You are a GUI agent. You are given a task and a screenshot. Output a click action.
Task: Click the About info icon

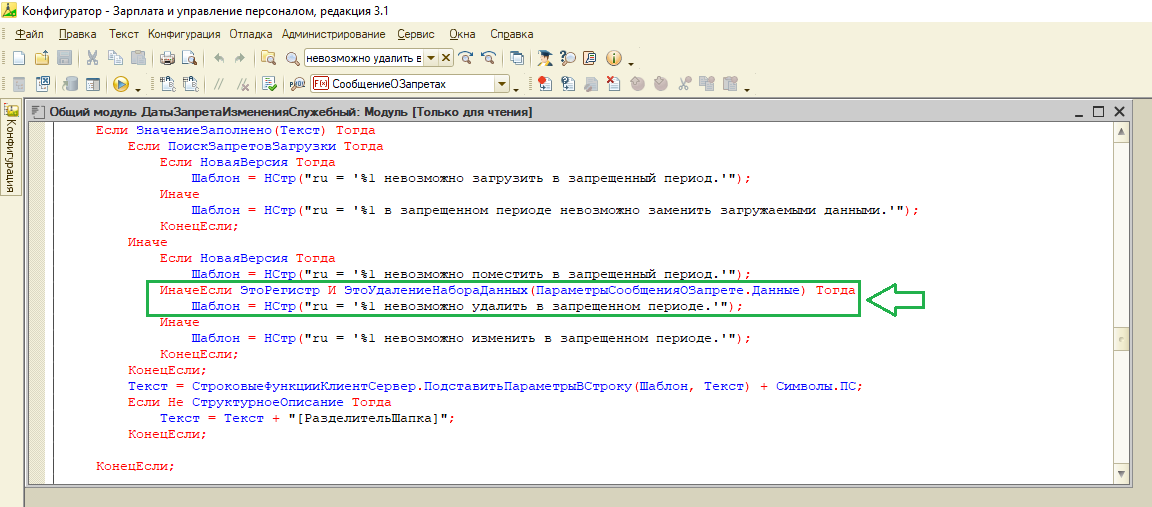coord(613,58)
